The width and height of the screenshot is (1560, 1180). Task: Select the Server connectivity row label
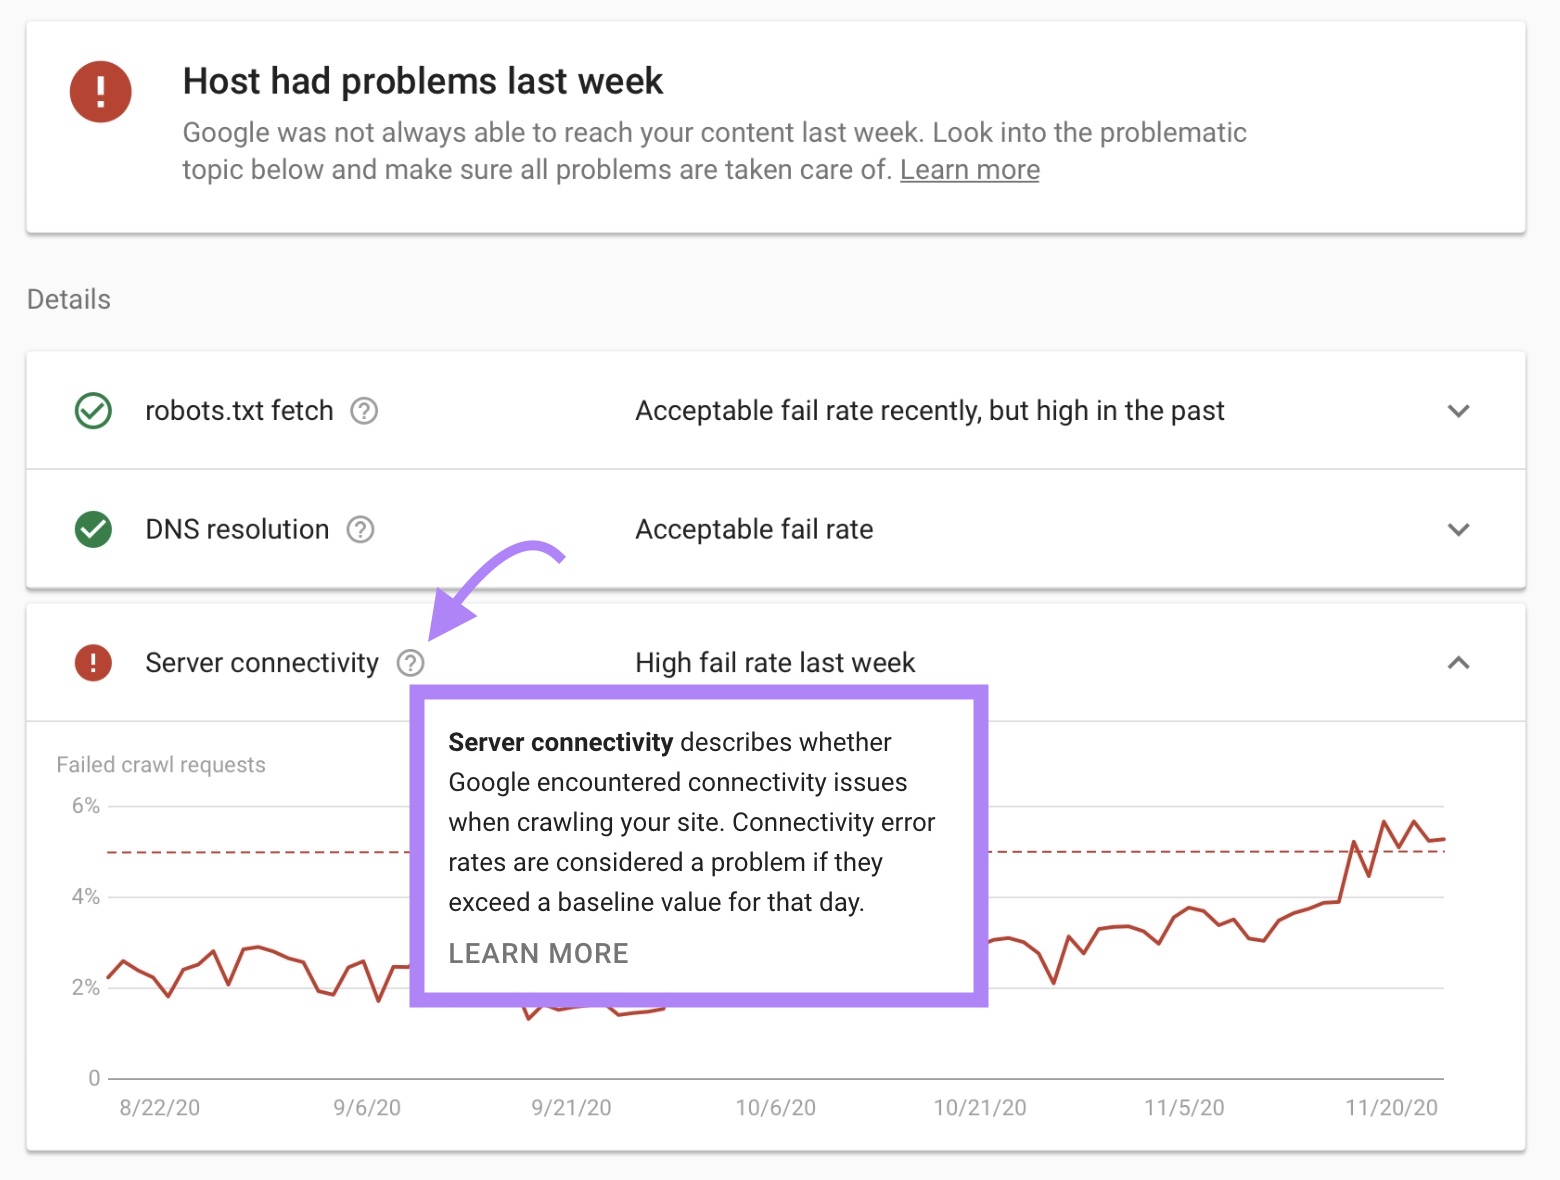[x=261, y=662]
